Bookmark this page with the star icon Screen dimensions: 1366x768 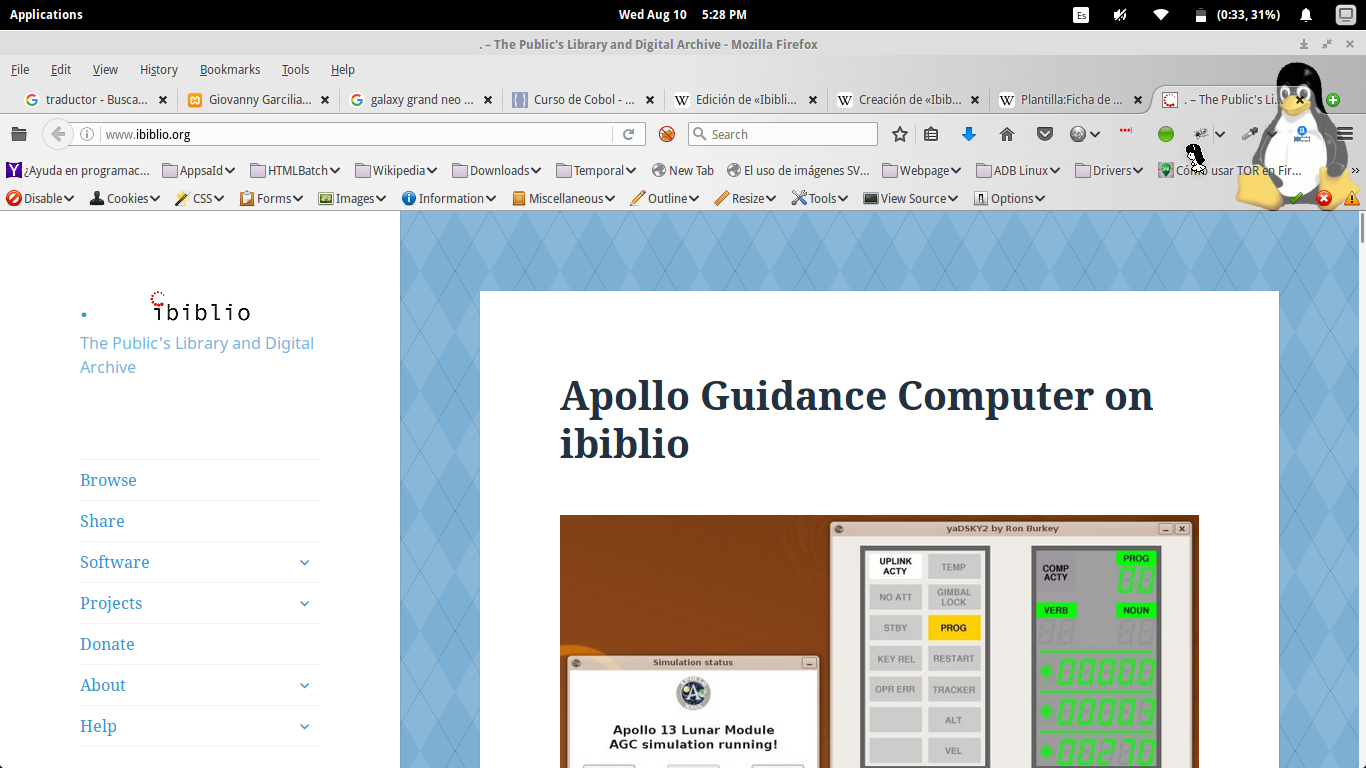point(900,134)
